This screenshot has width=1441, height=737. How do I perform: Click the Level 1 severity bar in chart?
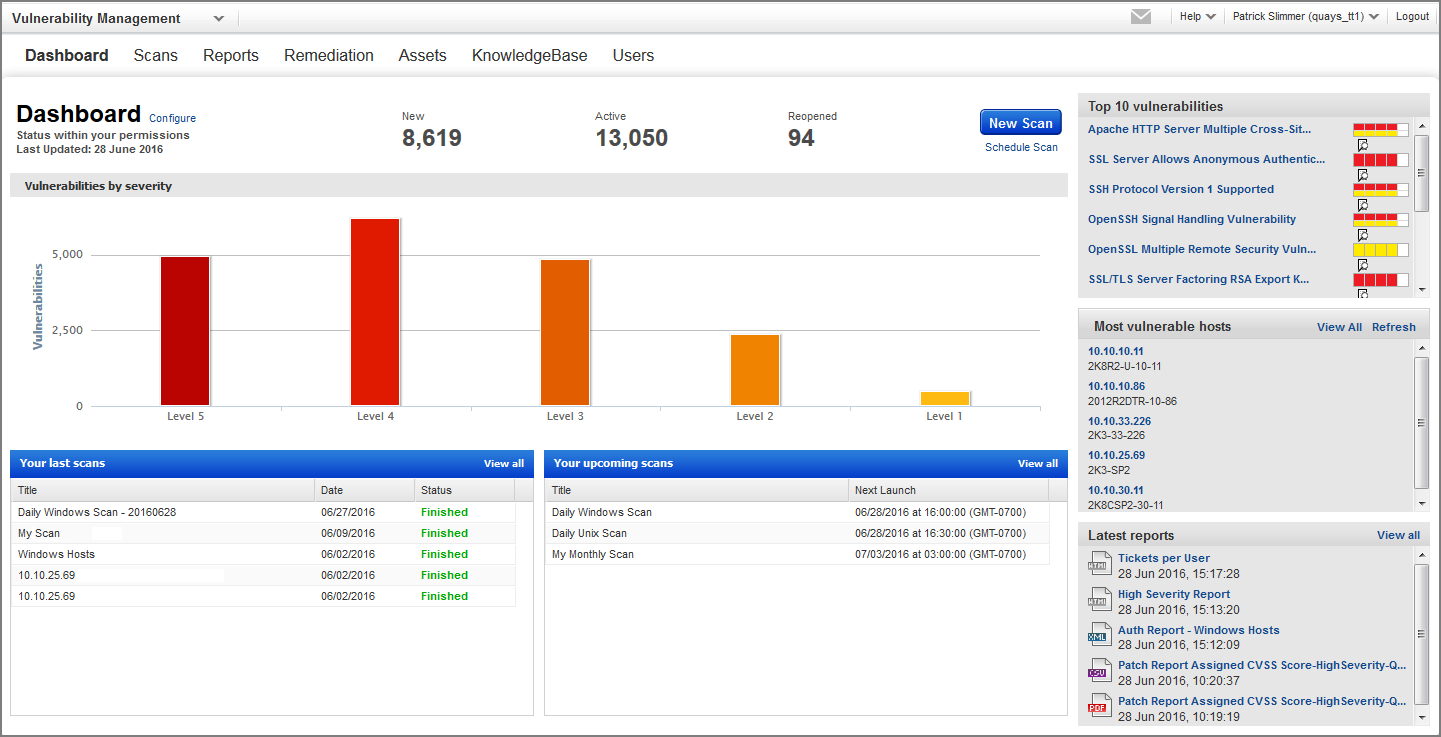coord(945,398)
